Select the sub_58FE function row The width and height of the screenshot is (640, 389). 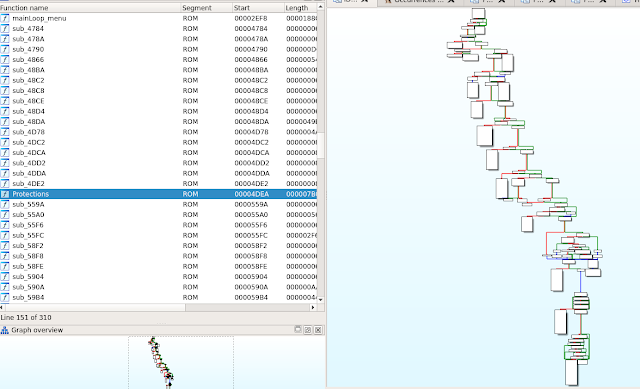point(158,267)
